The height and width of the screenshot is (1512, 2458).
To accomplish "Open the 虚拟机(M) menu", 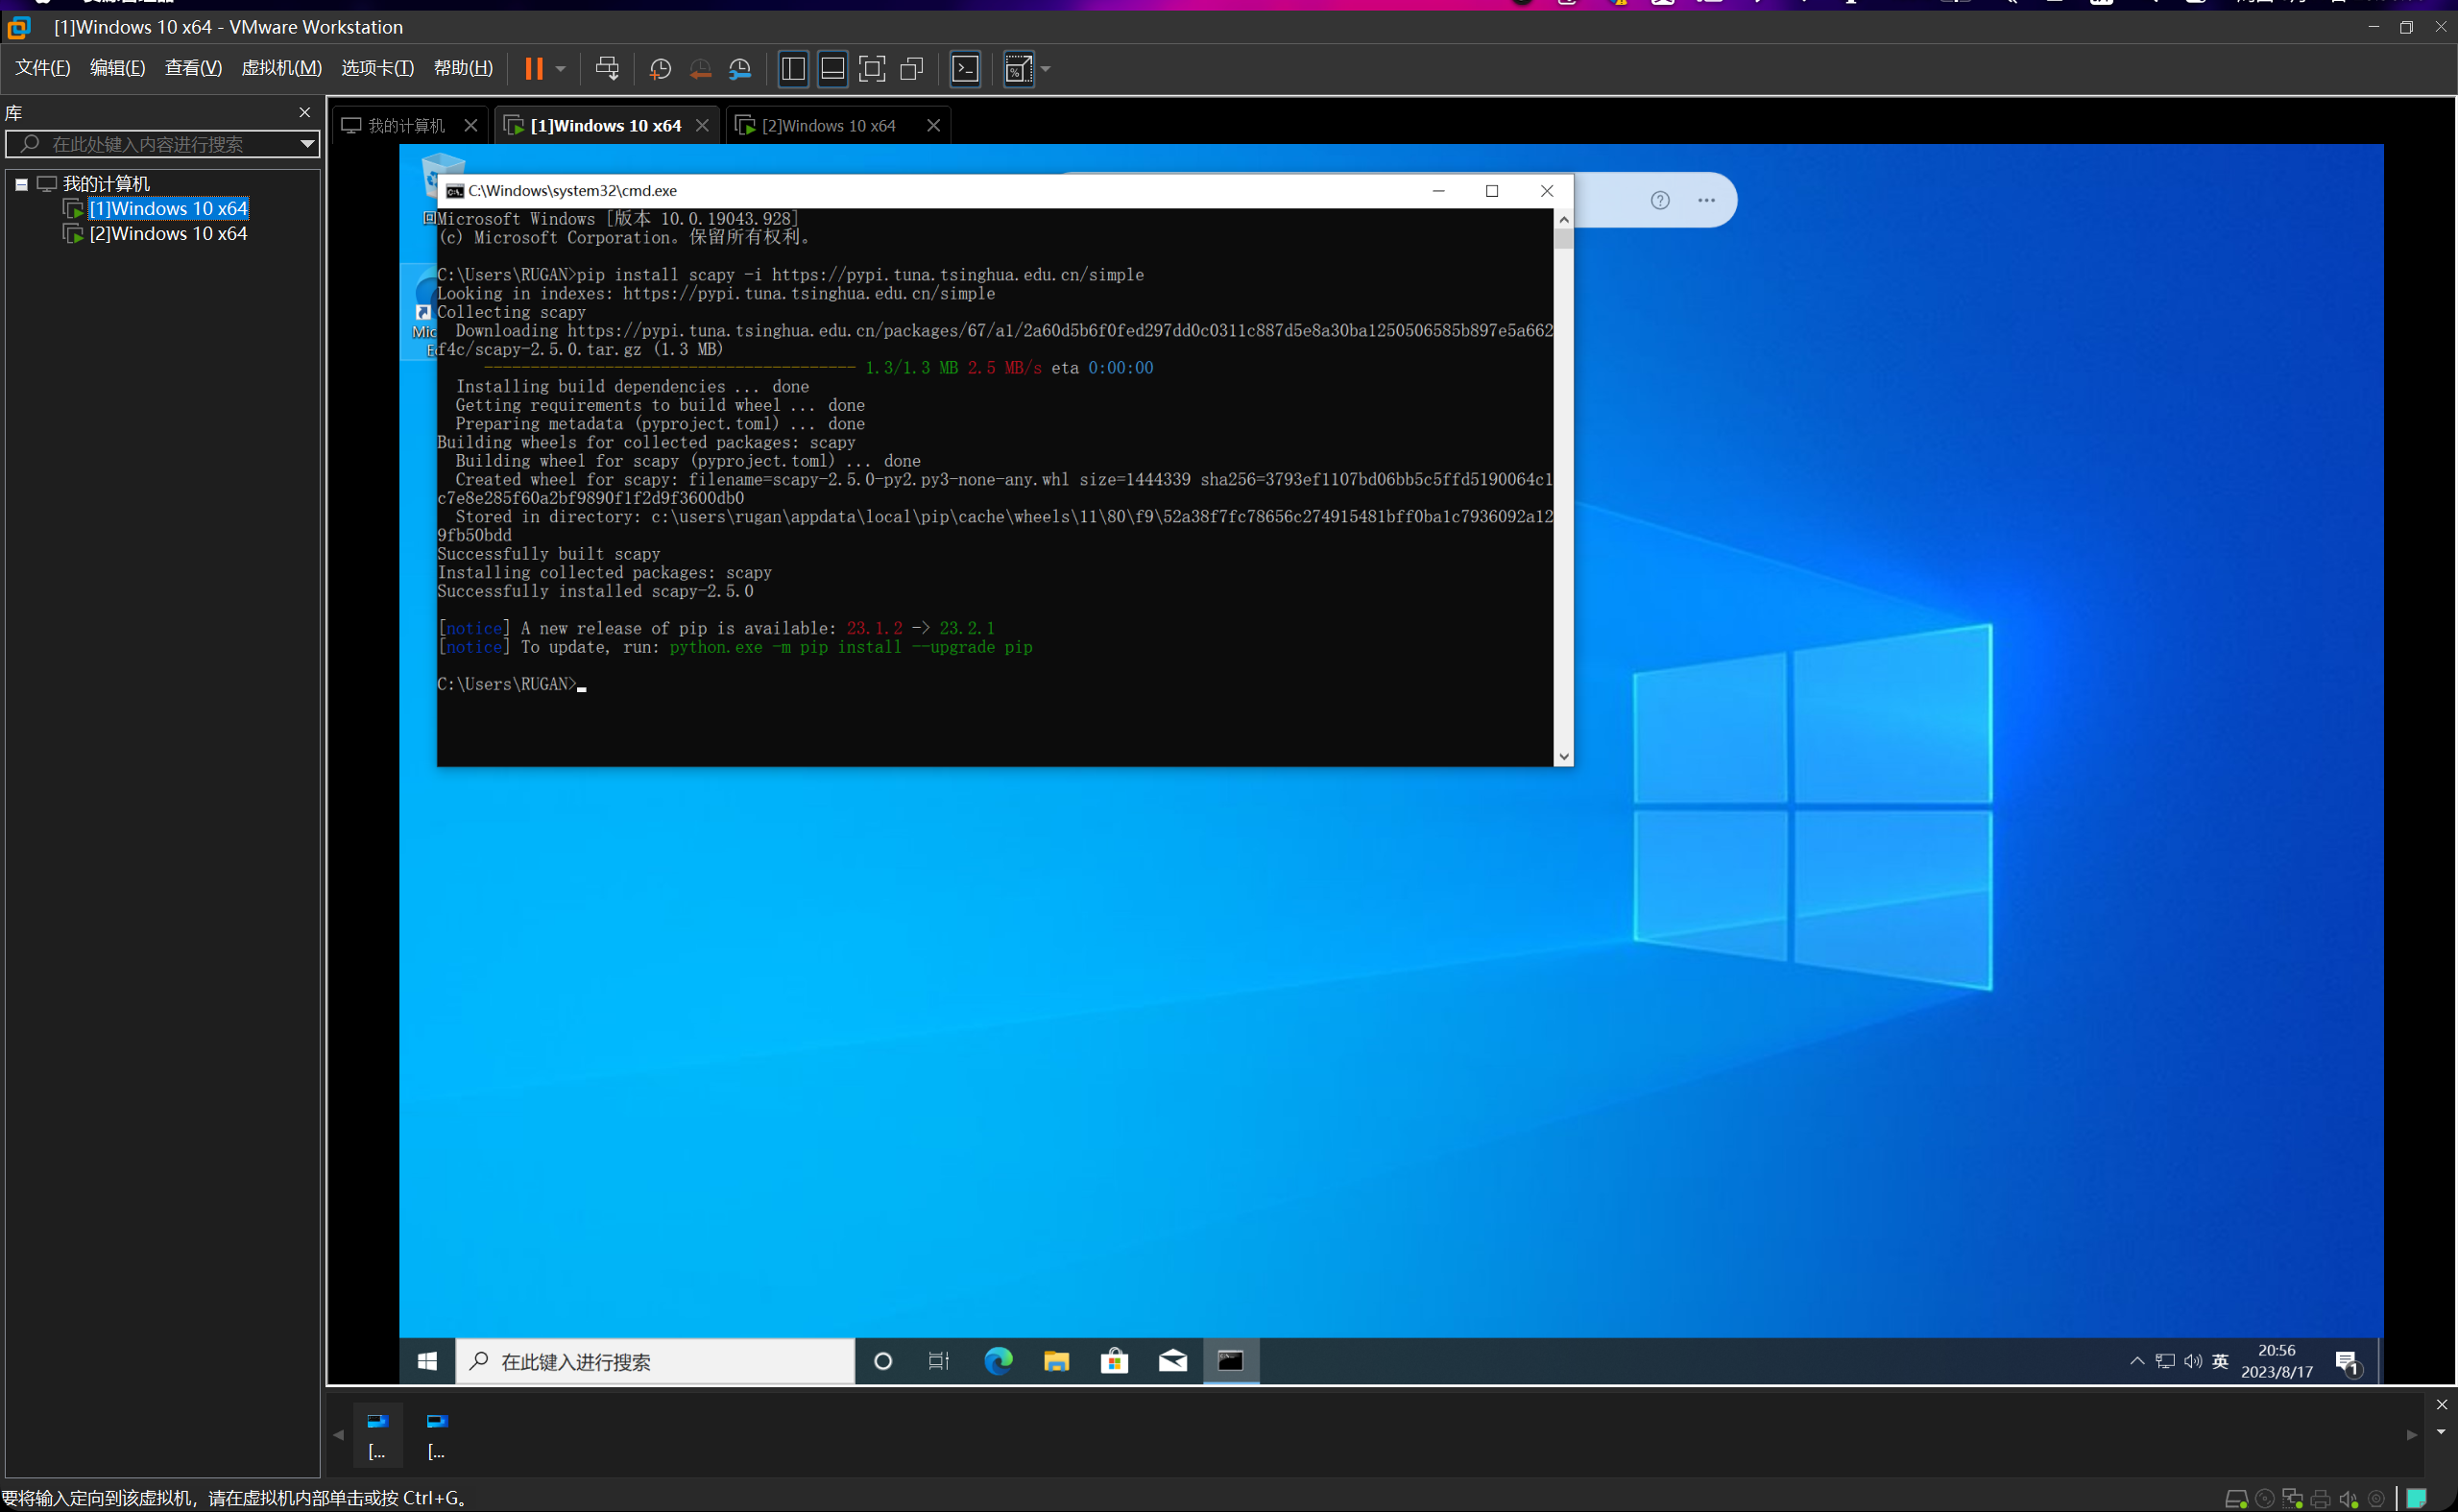I will click(281, 67).
